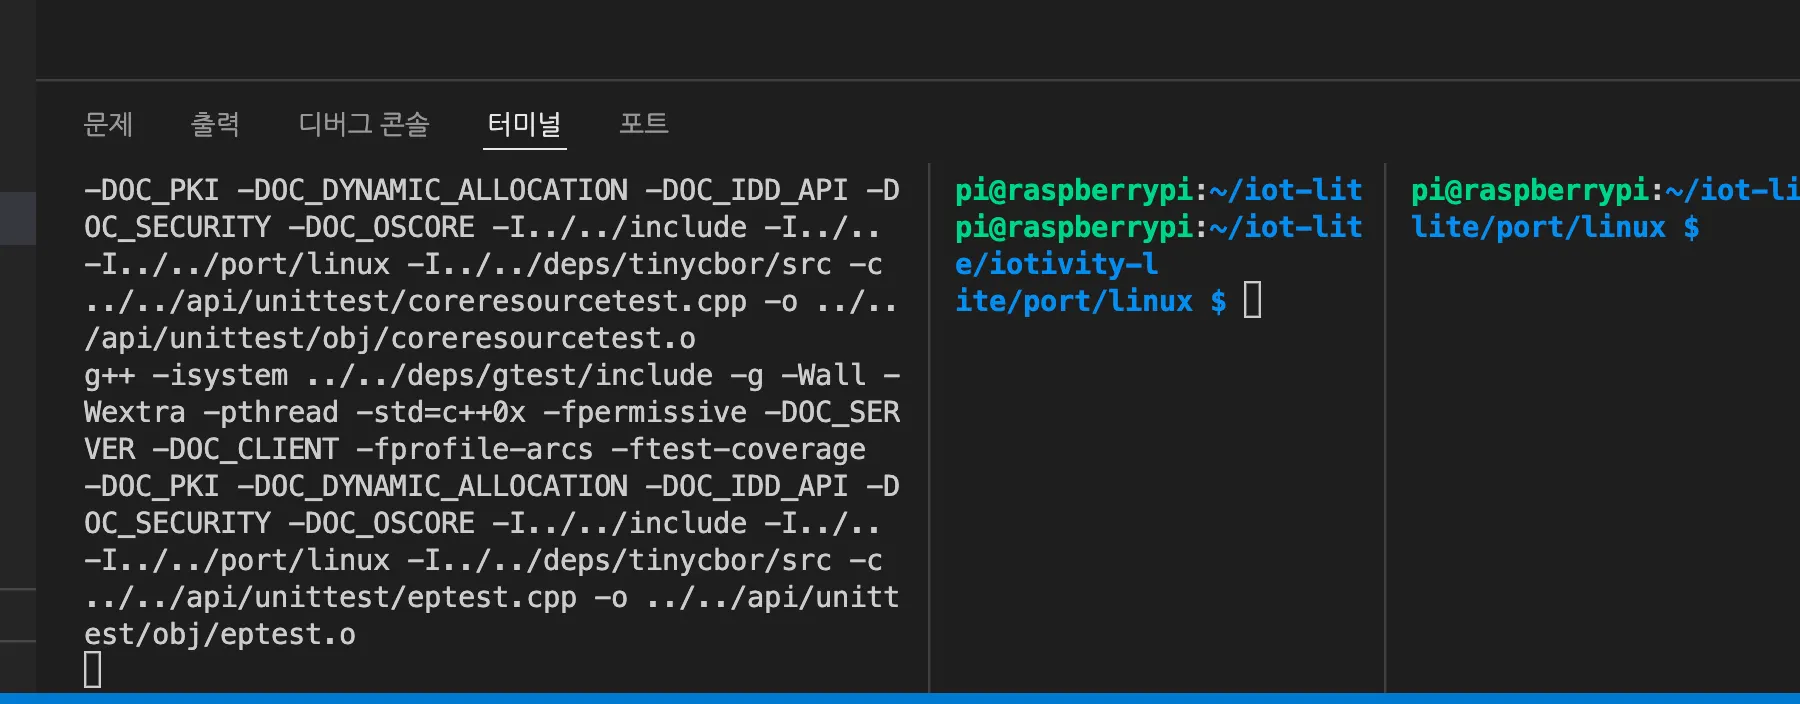Screen dimensions: 1800x704
Task: Focus the middle terminal at its prompt cursor
Action: (1253, 300)
